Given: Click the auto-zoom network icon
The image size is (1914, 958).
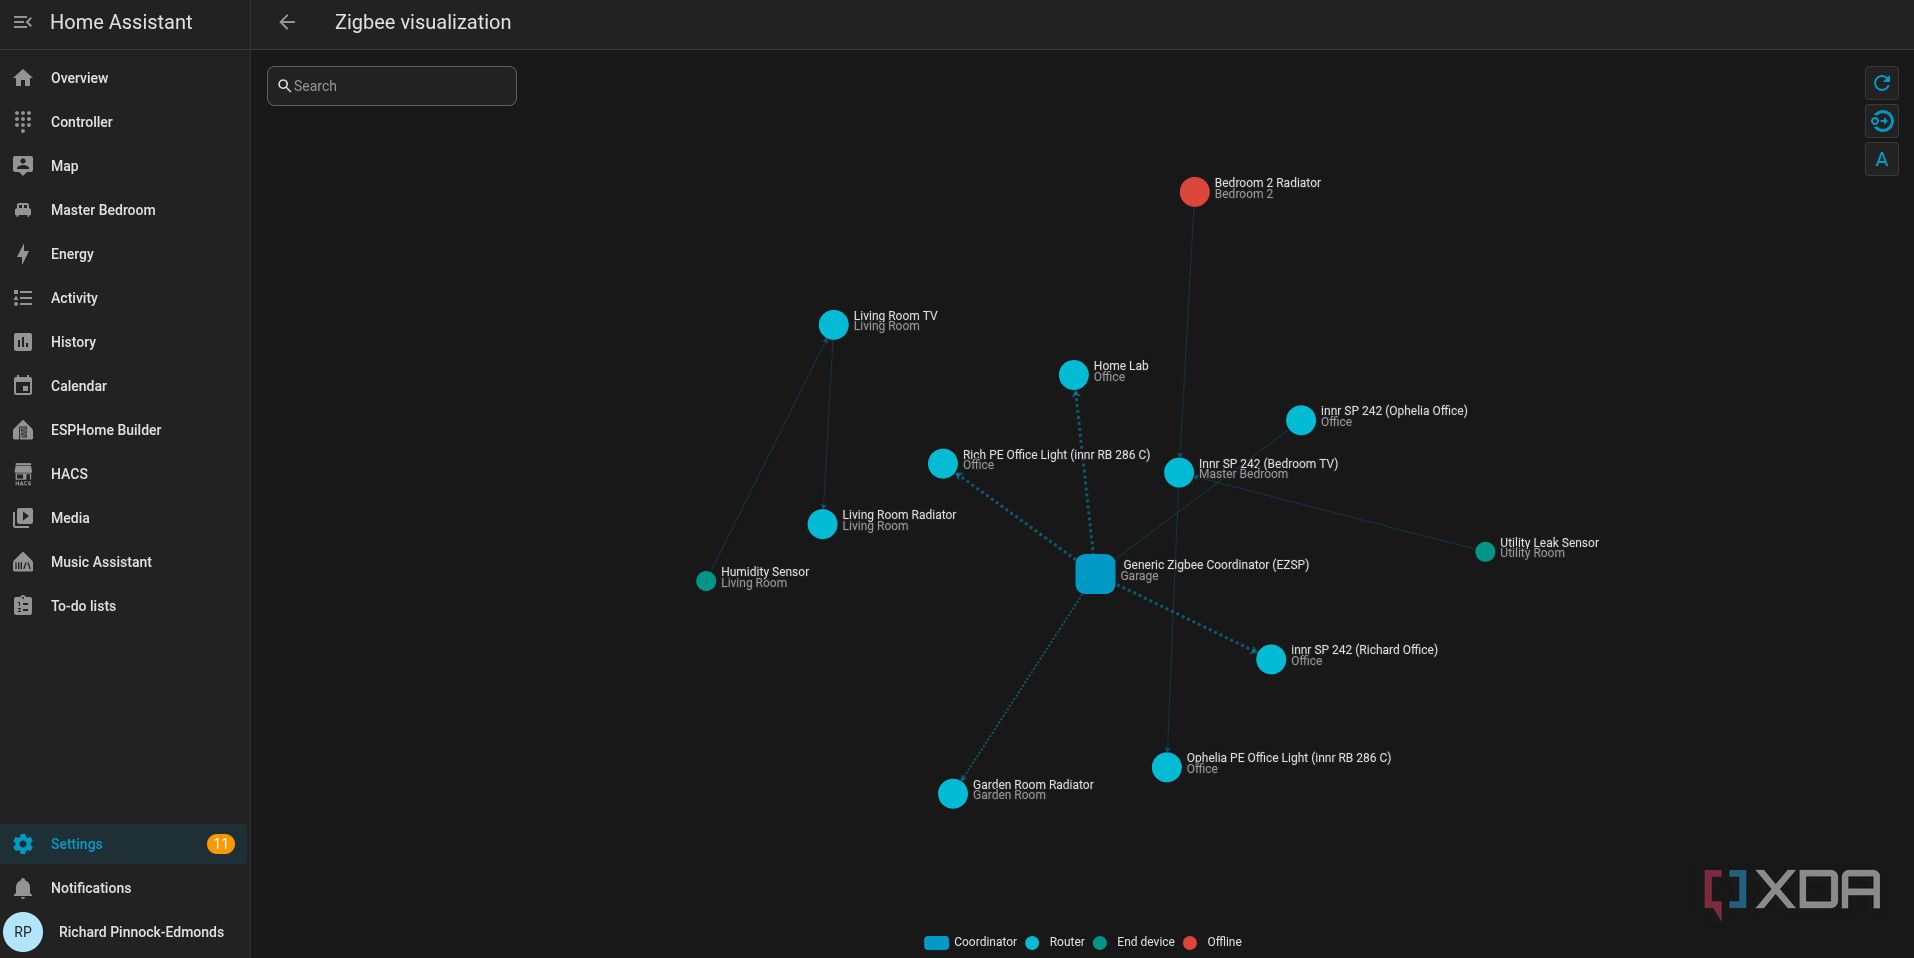Looking at the screenshot, I should [1882, 121].
